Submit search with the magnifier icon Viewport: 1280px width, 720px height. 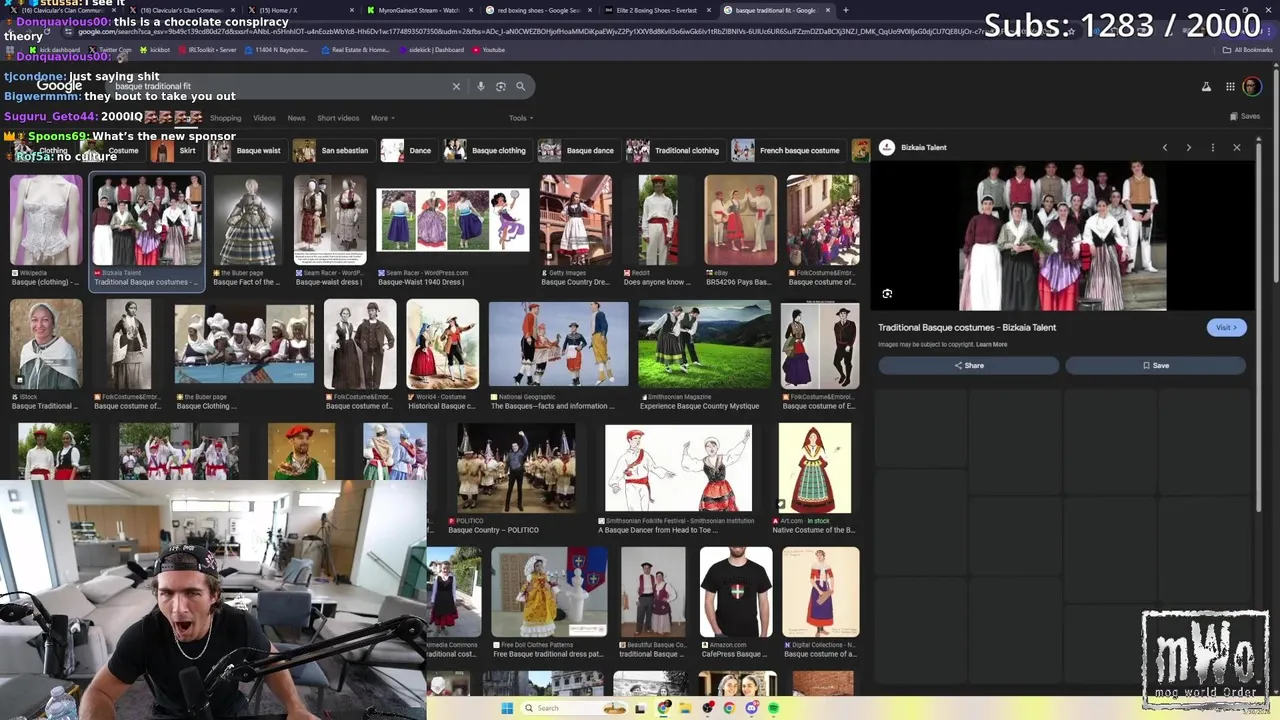[521, 87]
